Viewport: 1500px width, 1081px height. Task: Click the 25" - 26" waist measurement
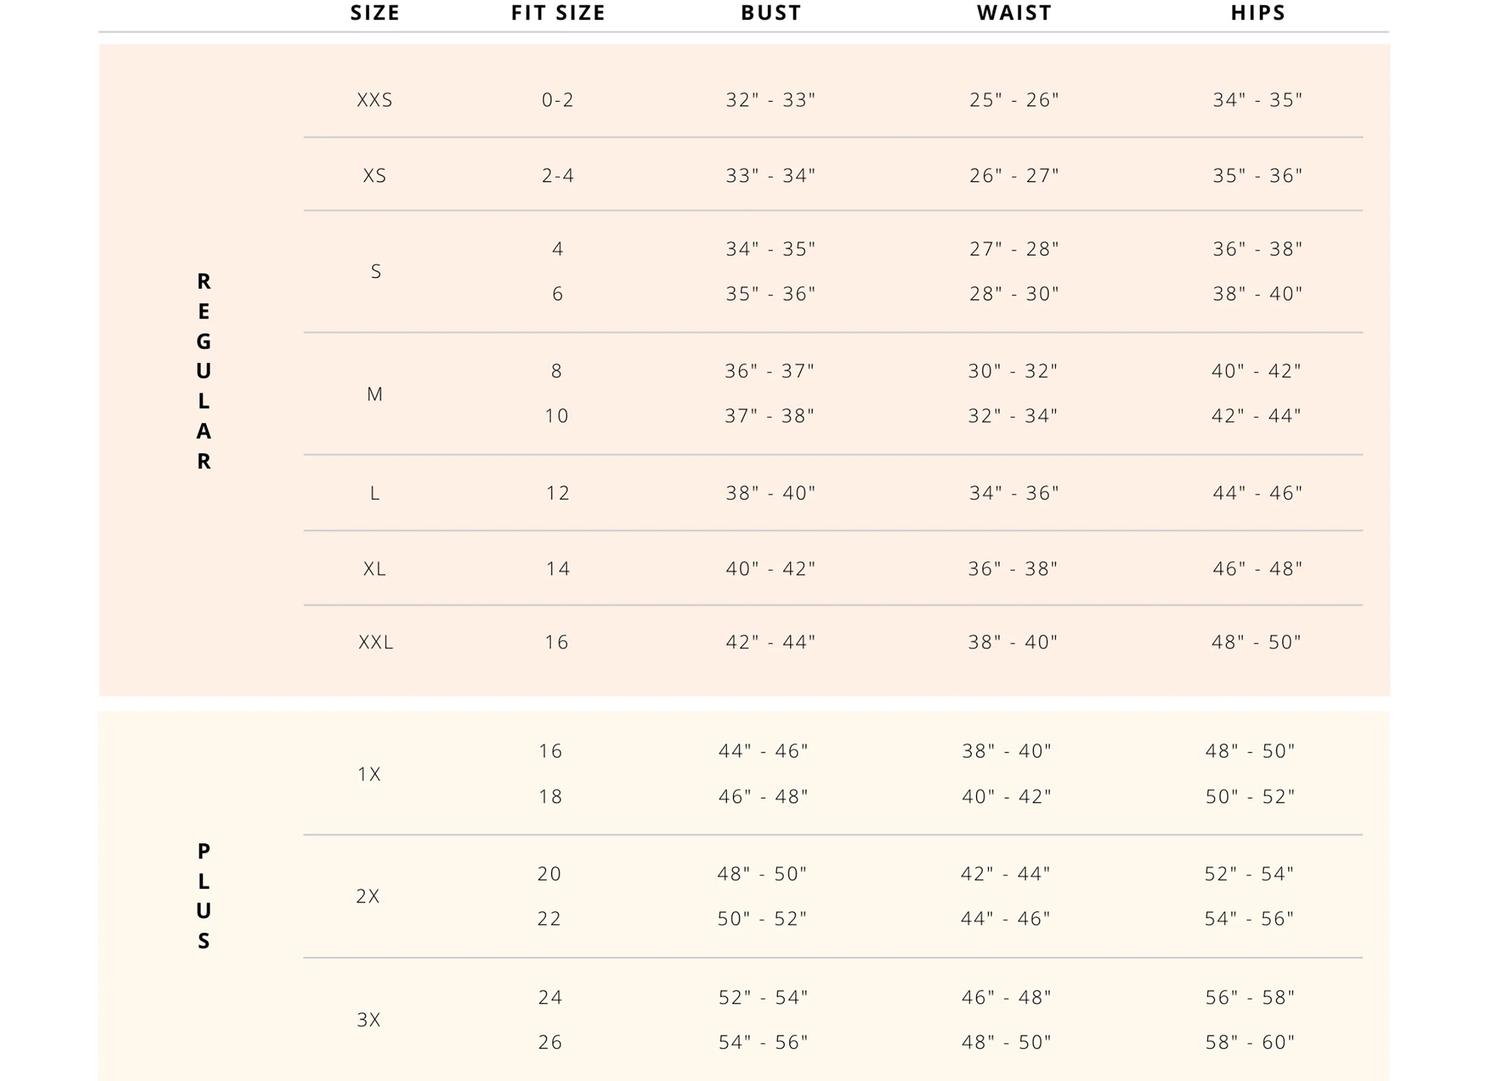point(1014,100)
